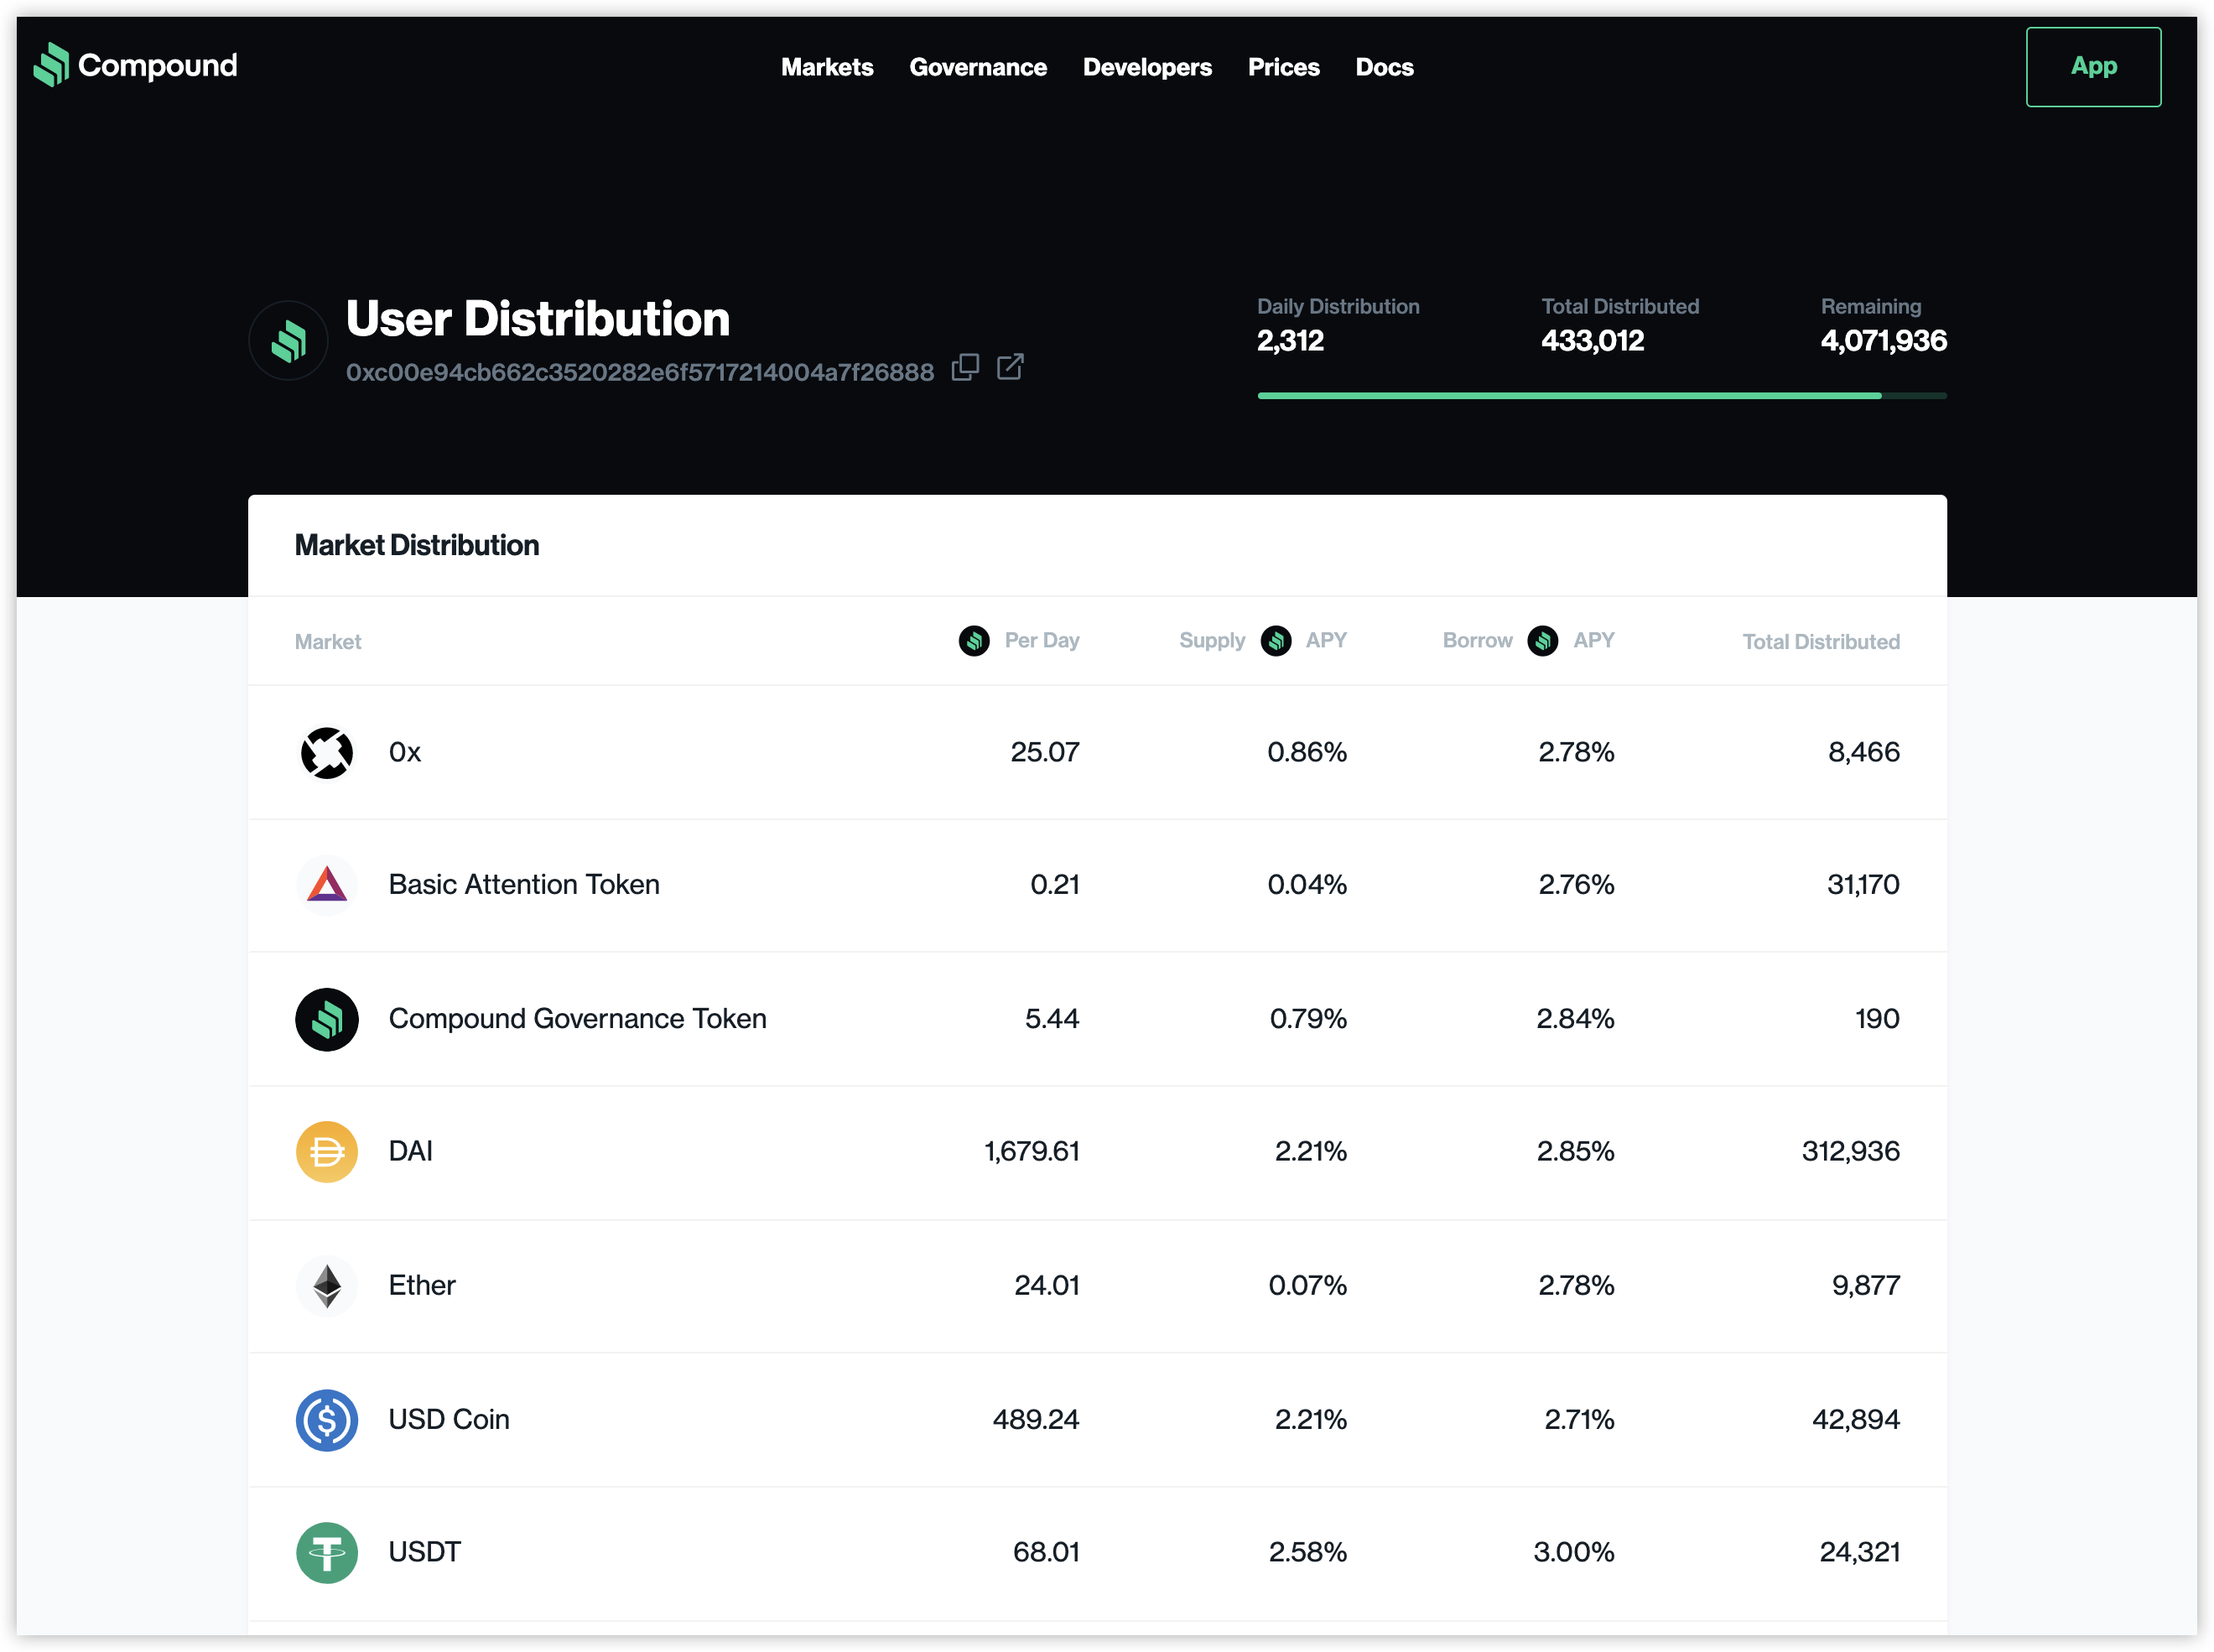2214x1652 pixels.
Task: Click Ether per day value 24.01
Action: coord(1047,1286)
